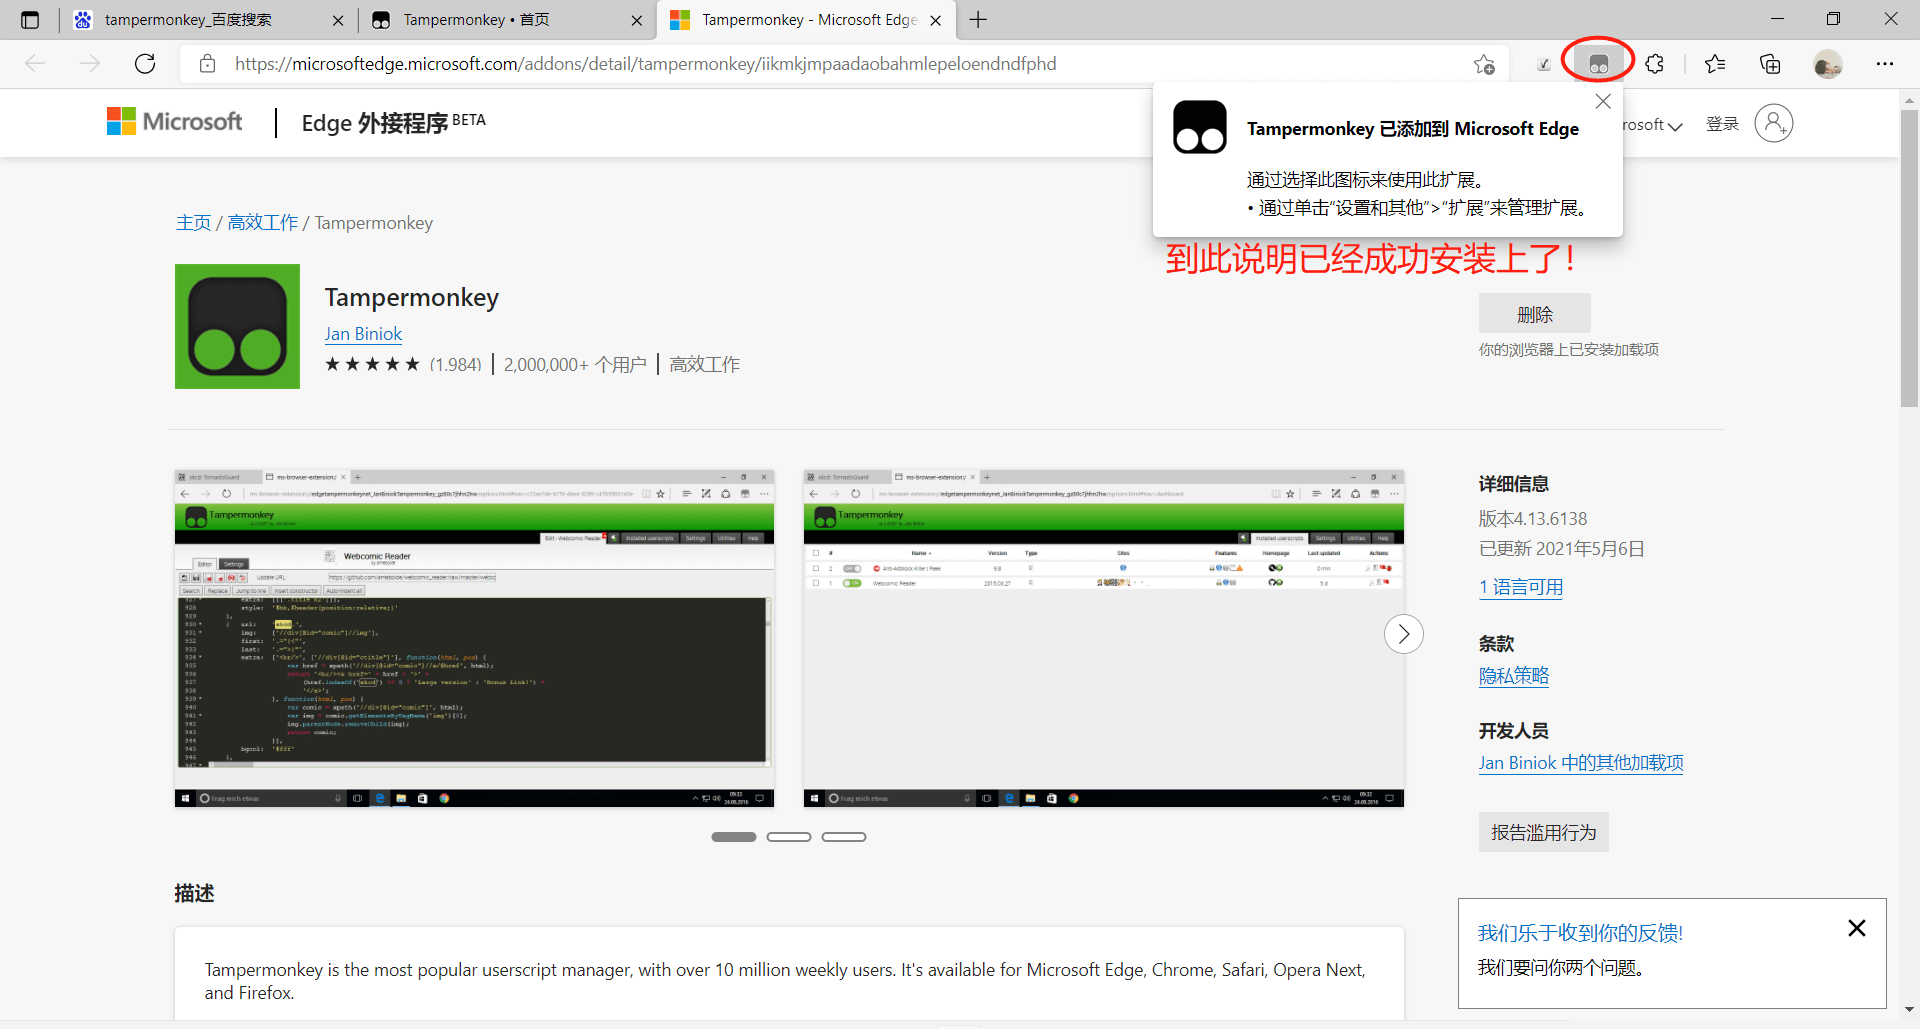Go to 高效工作 breadcrumb link
Screen dimensions: 1920x1029
tap(263, 222)
